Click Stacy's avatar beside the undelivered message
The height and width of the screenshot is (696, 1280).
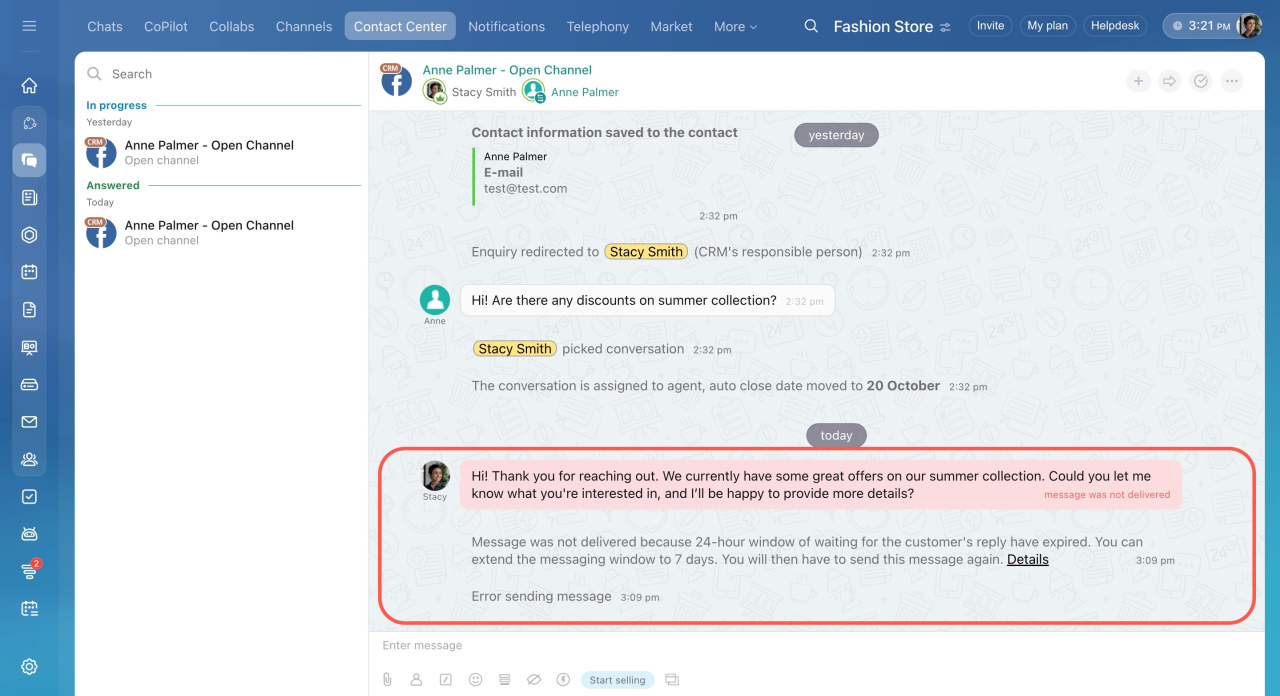(x=435, y=476)
